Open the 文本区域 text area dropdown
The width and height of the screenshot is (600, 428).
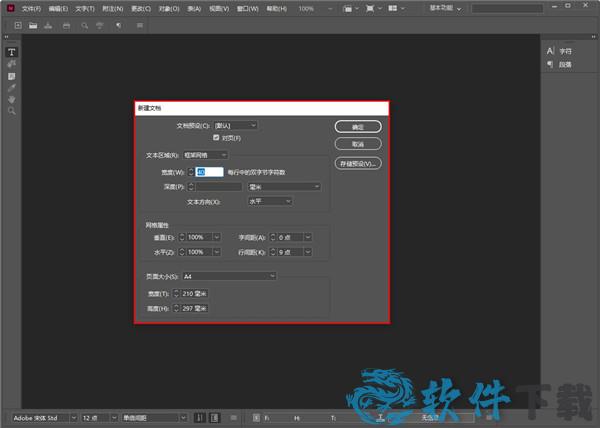(x=206, y=155)
